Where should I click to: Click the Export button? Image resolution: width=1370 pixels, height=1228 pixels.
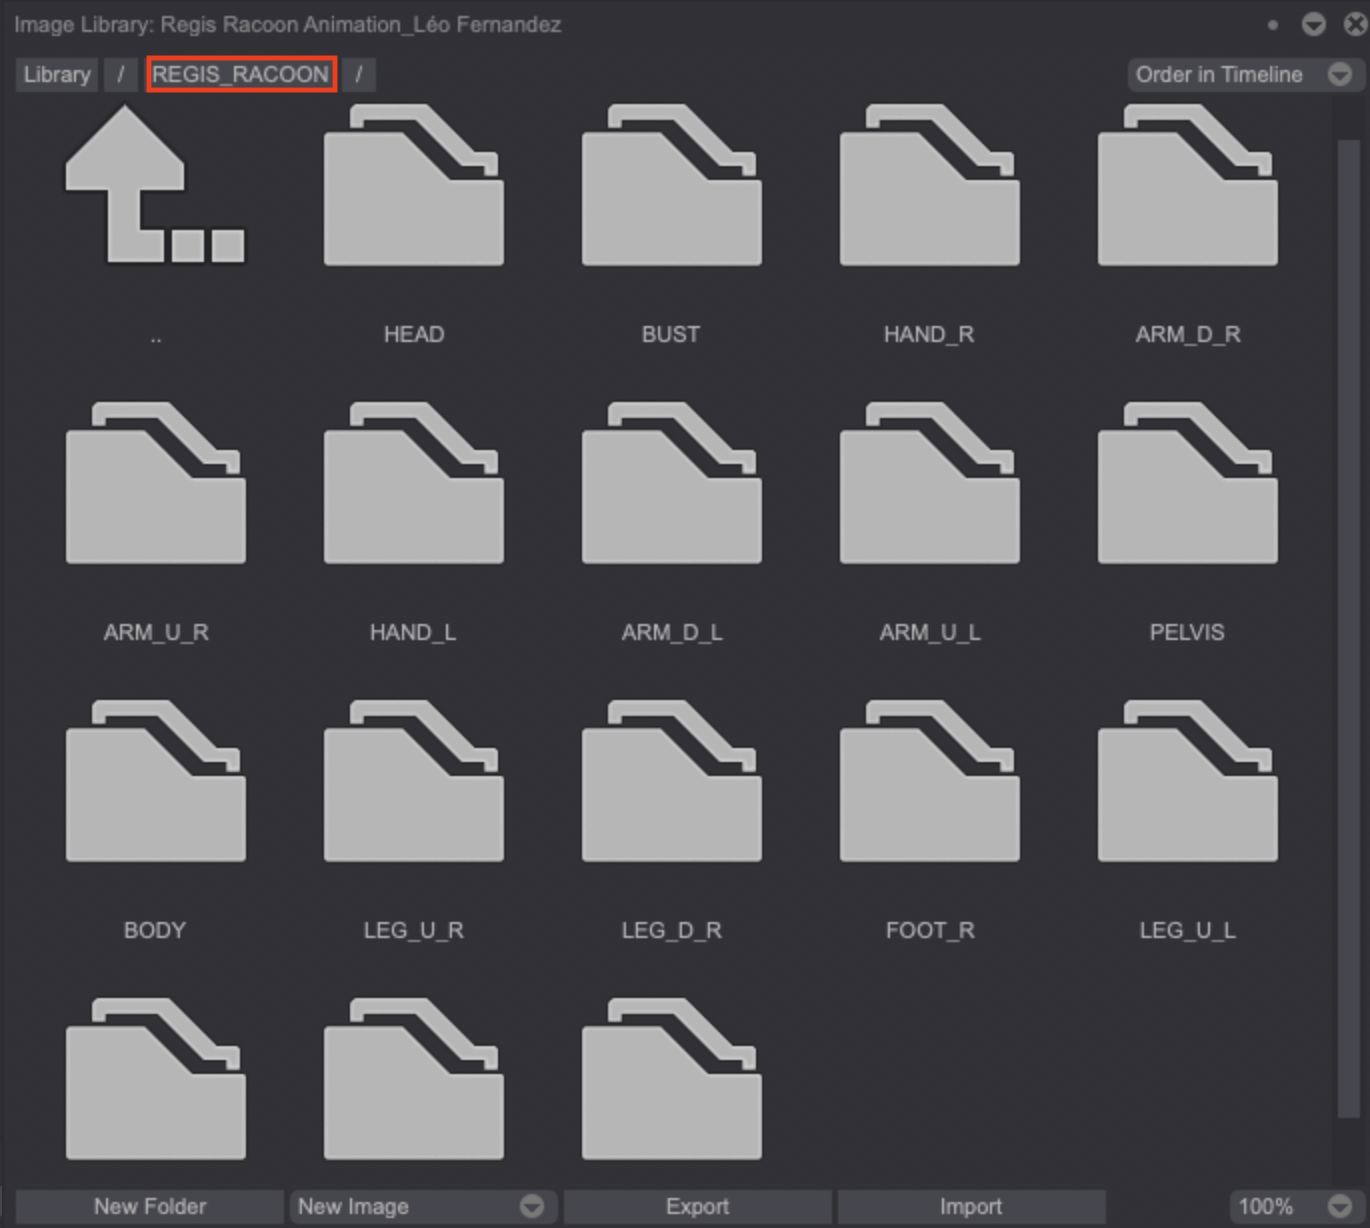coord(697,1206)
